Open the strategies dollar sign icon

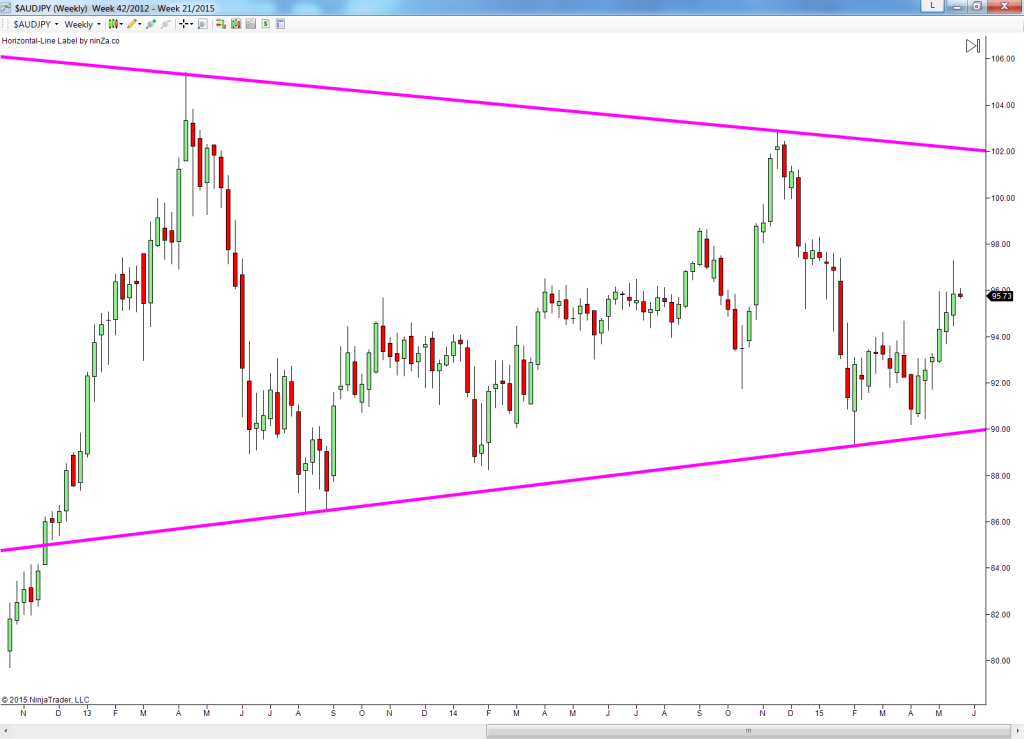click(x=266, y=24)
